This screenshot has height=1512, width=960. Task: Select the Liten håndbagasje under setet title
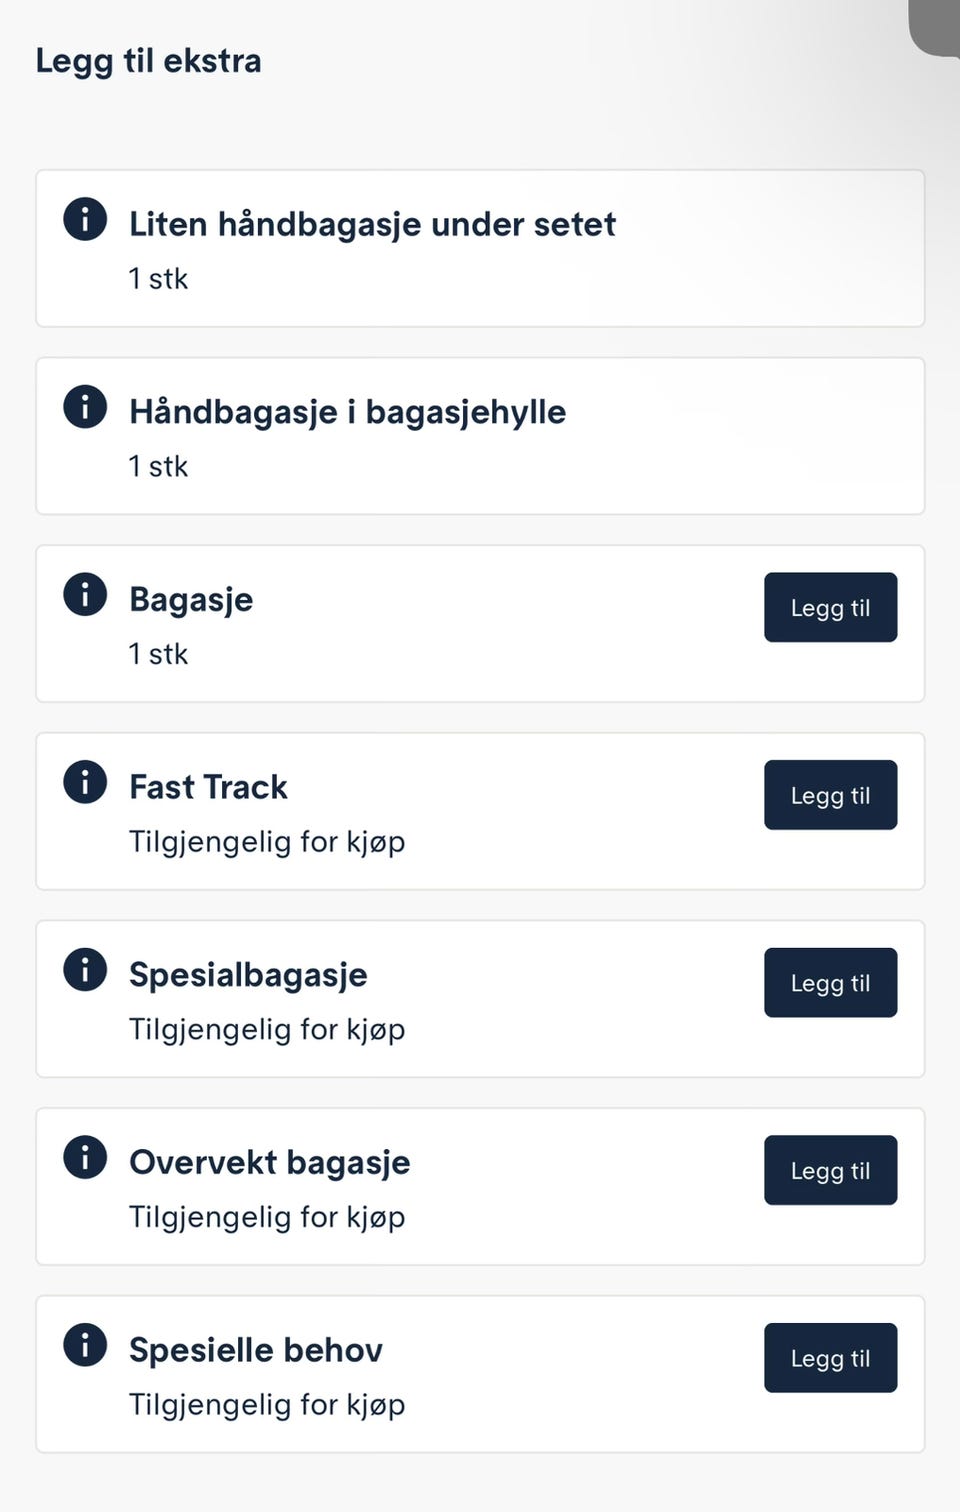tap(372, 224)
